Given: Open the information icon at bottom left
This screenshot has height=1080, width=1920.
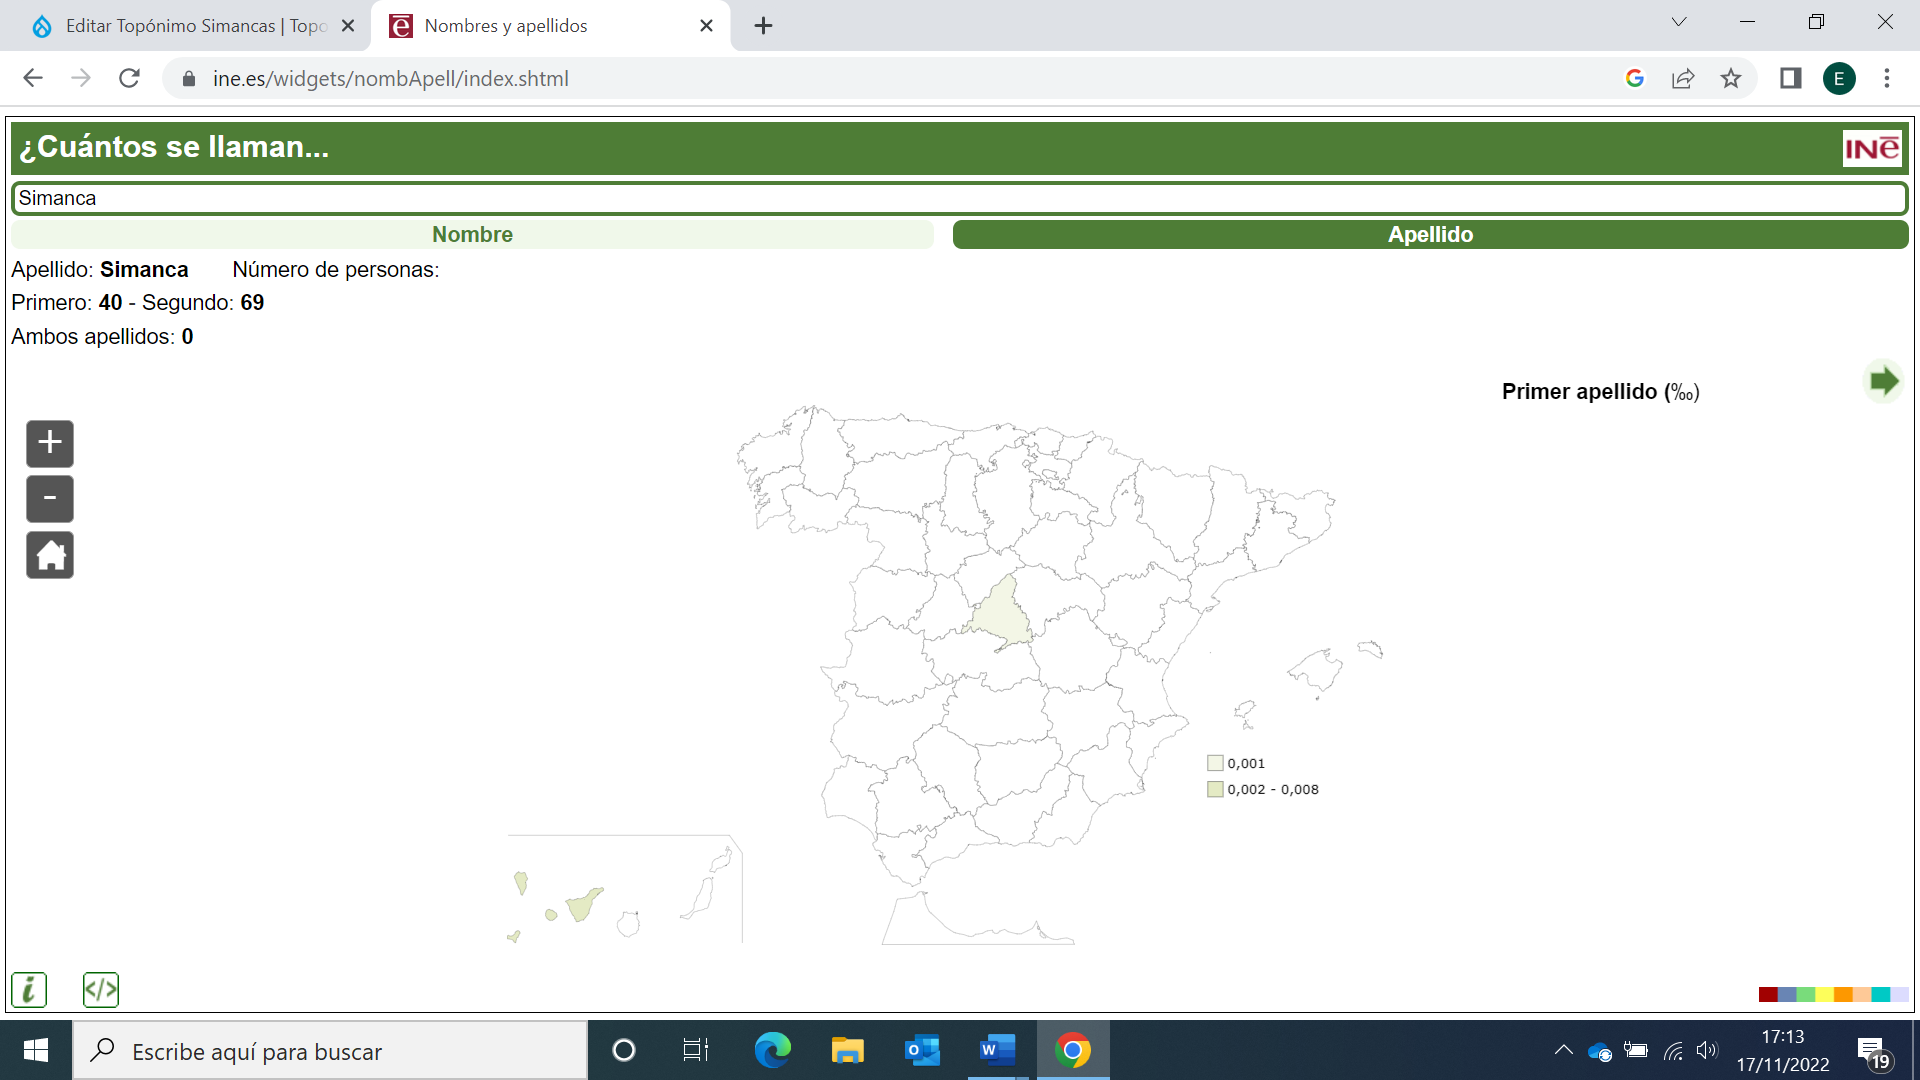Looking at the screenshot, I should 29,990.
